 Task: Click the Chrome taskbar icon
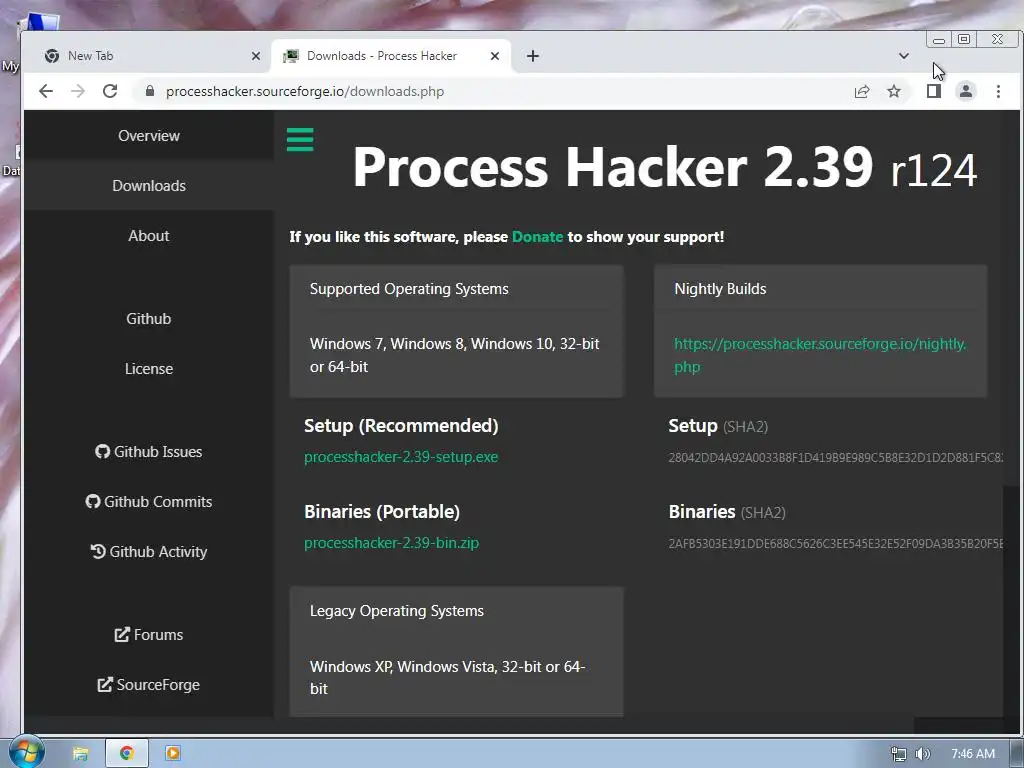coord(127,754)
